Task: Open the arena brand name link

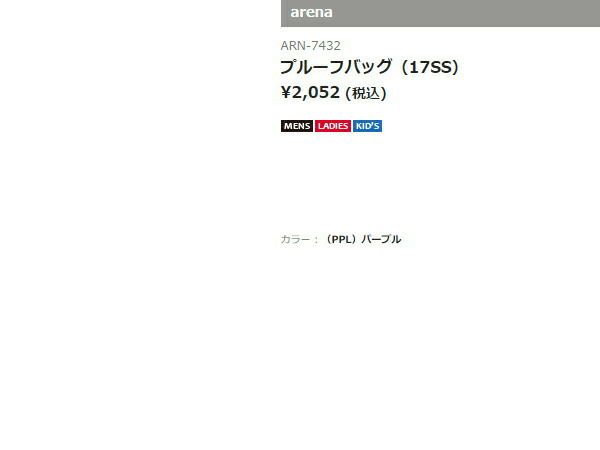Action: point(311,12)
